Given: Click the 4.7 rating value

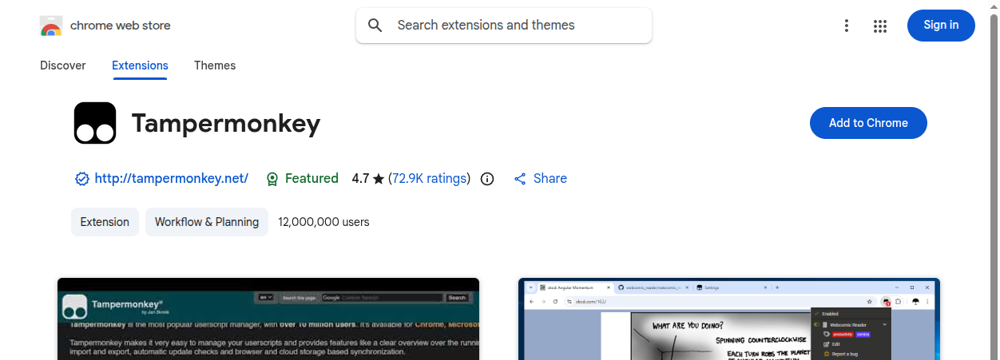Looking at the screenshot, I should point(360,179).
